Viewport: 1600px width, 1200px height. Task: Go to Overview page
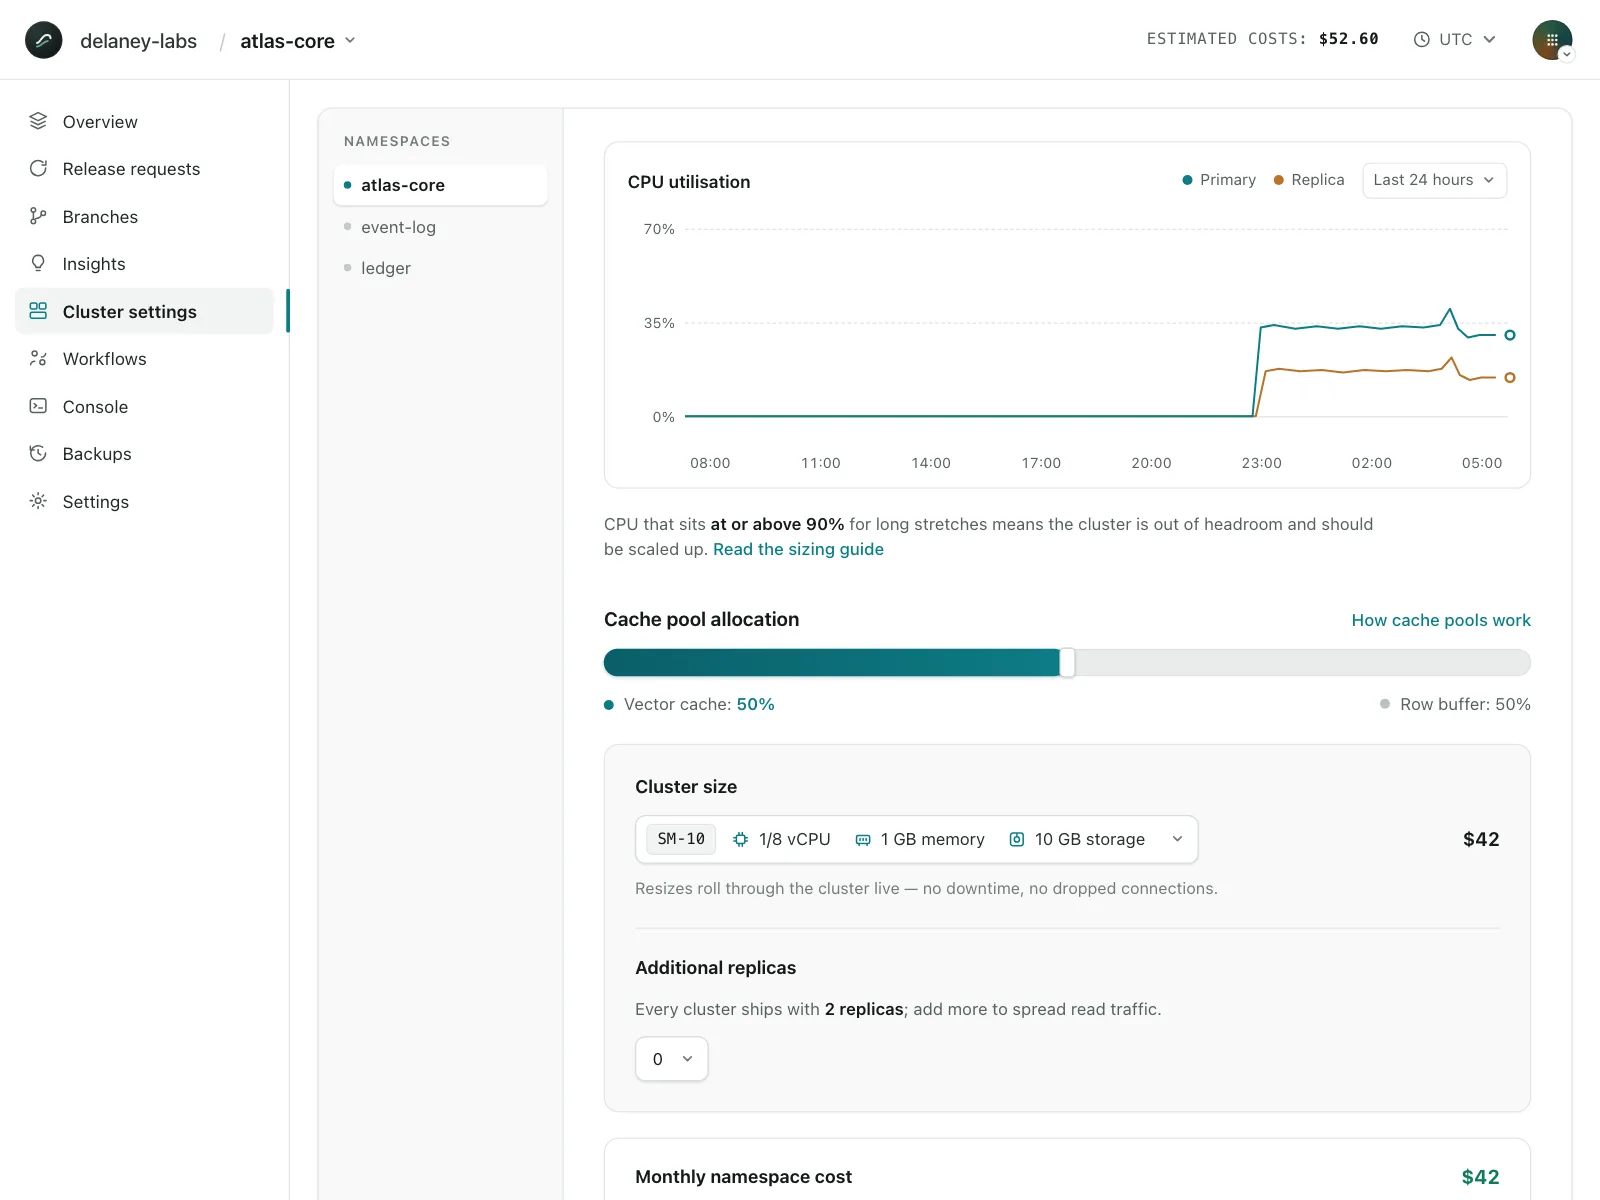pyautogui.click(x=145, y=121)
